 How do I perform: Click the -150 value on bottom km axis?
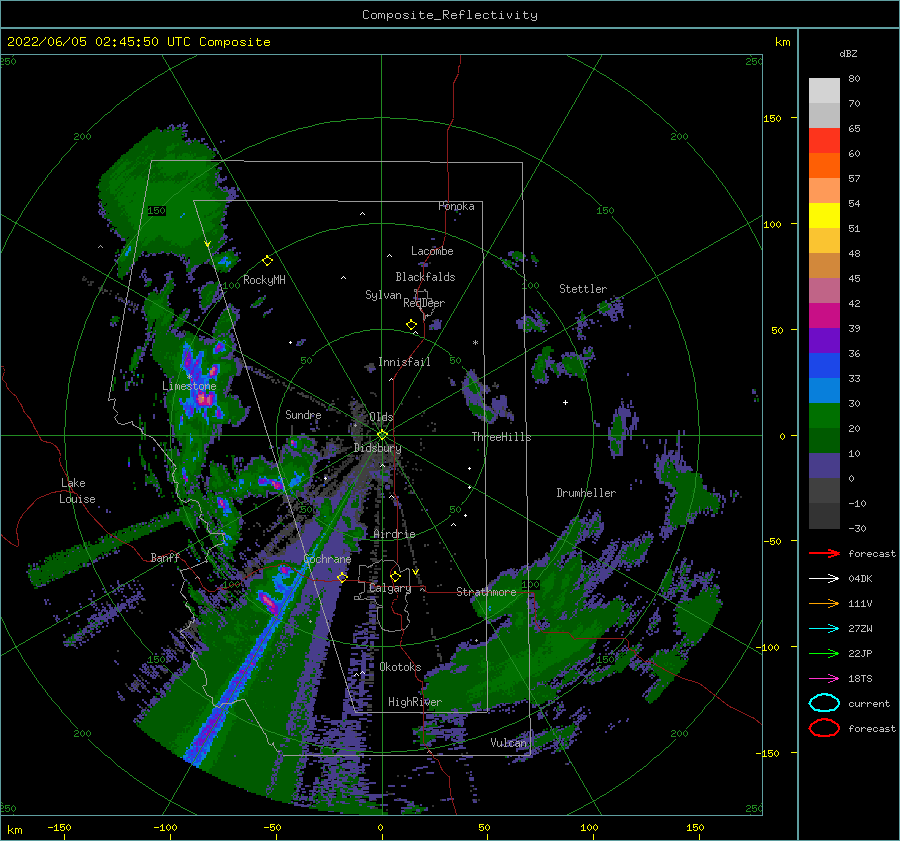click(59, 827)
